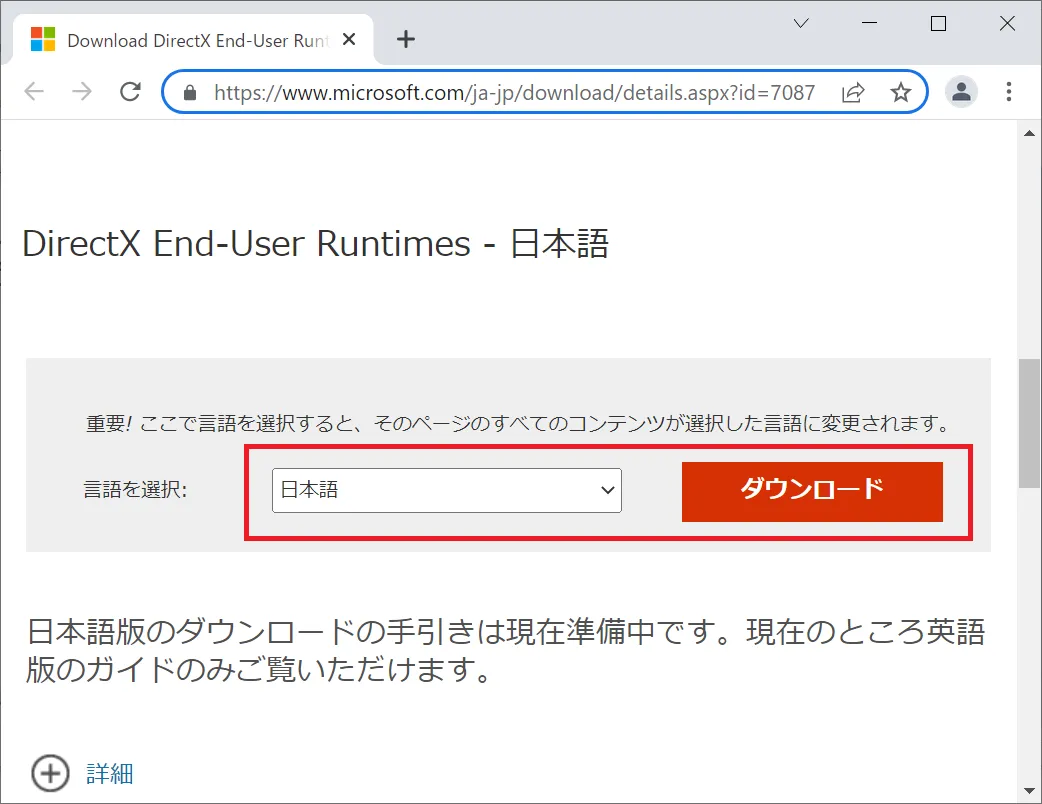Open tab search chevron in title bar
This screenshot has height=804, width=1042.
(x=801, y=23)
